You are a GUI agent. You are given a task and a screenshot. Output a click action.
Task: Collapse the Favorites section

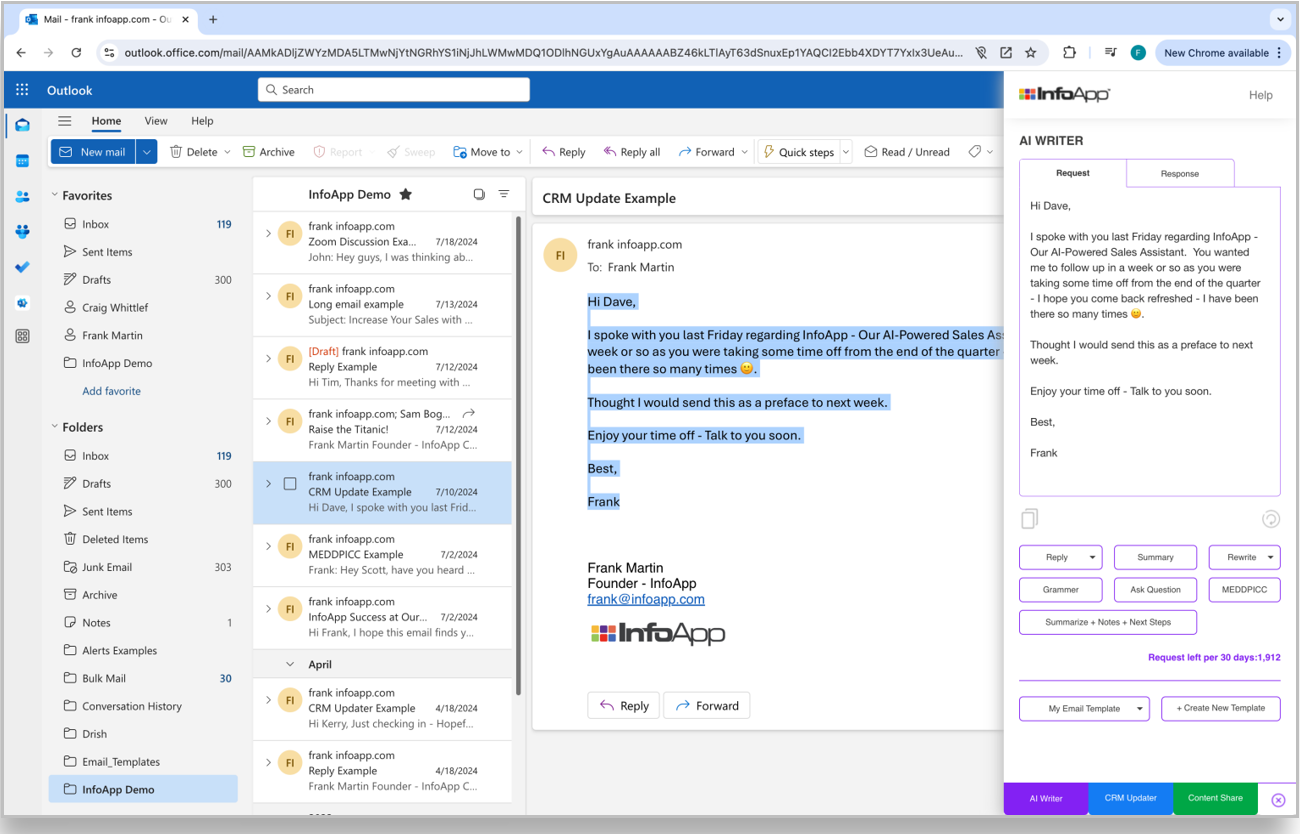(x=54, y=196)
